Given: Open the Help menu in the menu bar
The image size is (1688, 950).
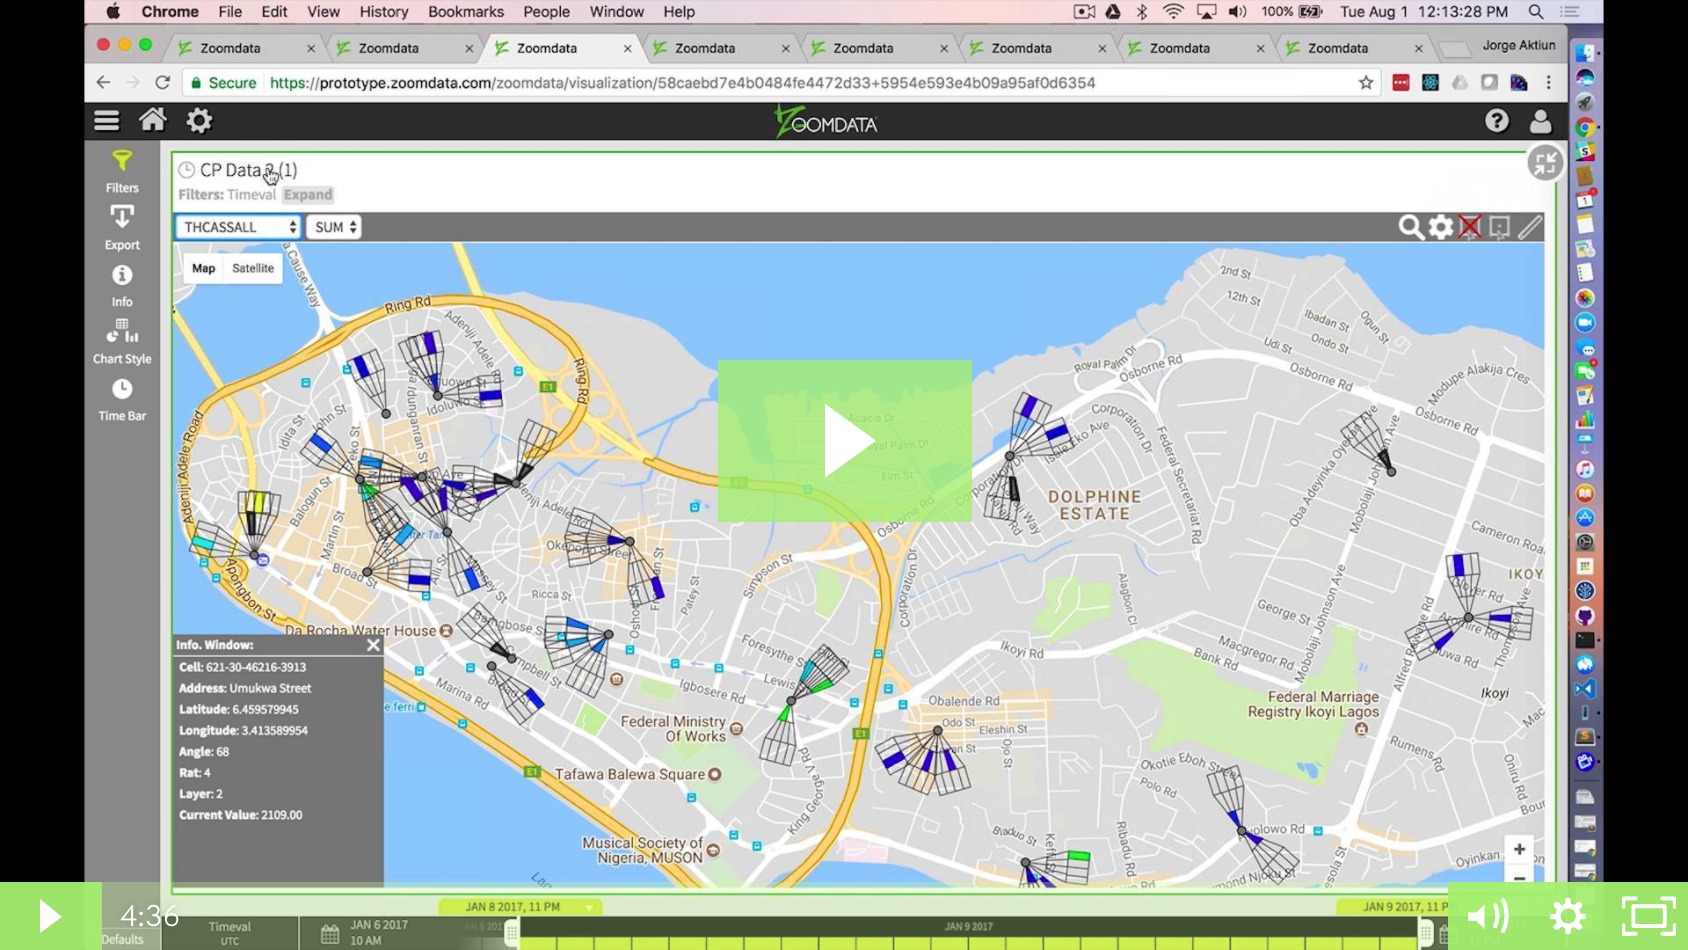Looking at the screenshot, I should 679,12.
